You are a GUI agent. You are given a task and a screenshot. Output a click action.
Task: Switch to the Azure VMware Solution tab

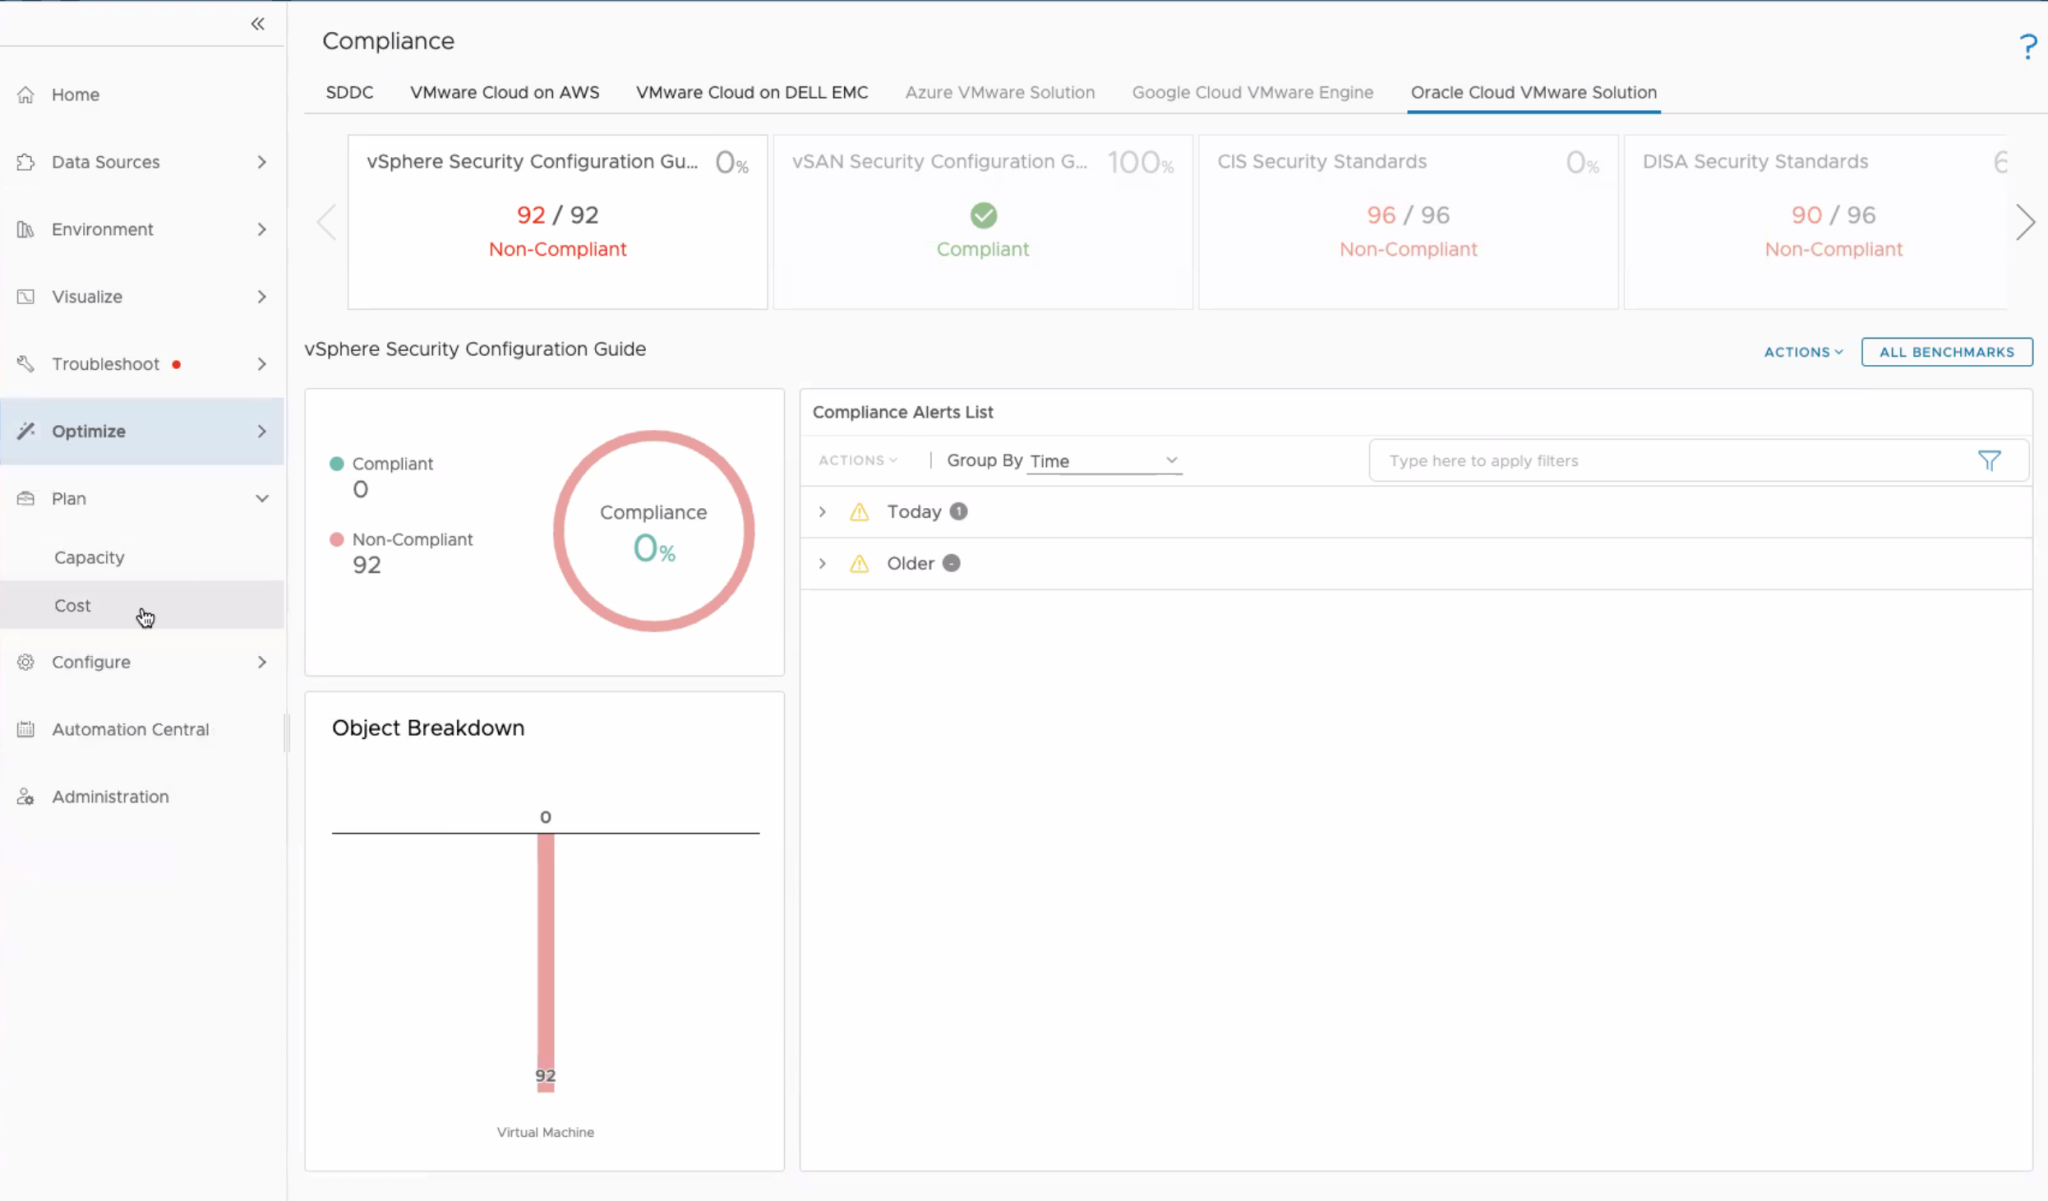pyautogui.click(x=1000, y=92)
